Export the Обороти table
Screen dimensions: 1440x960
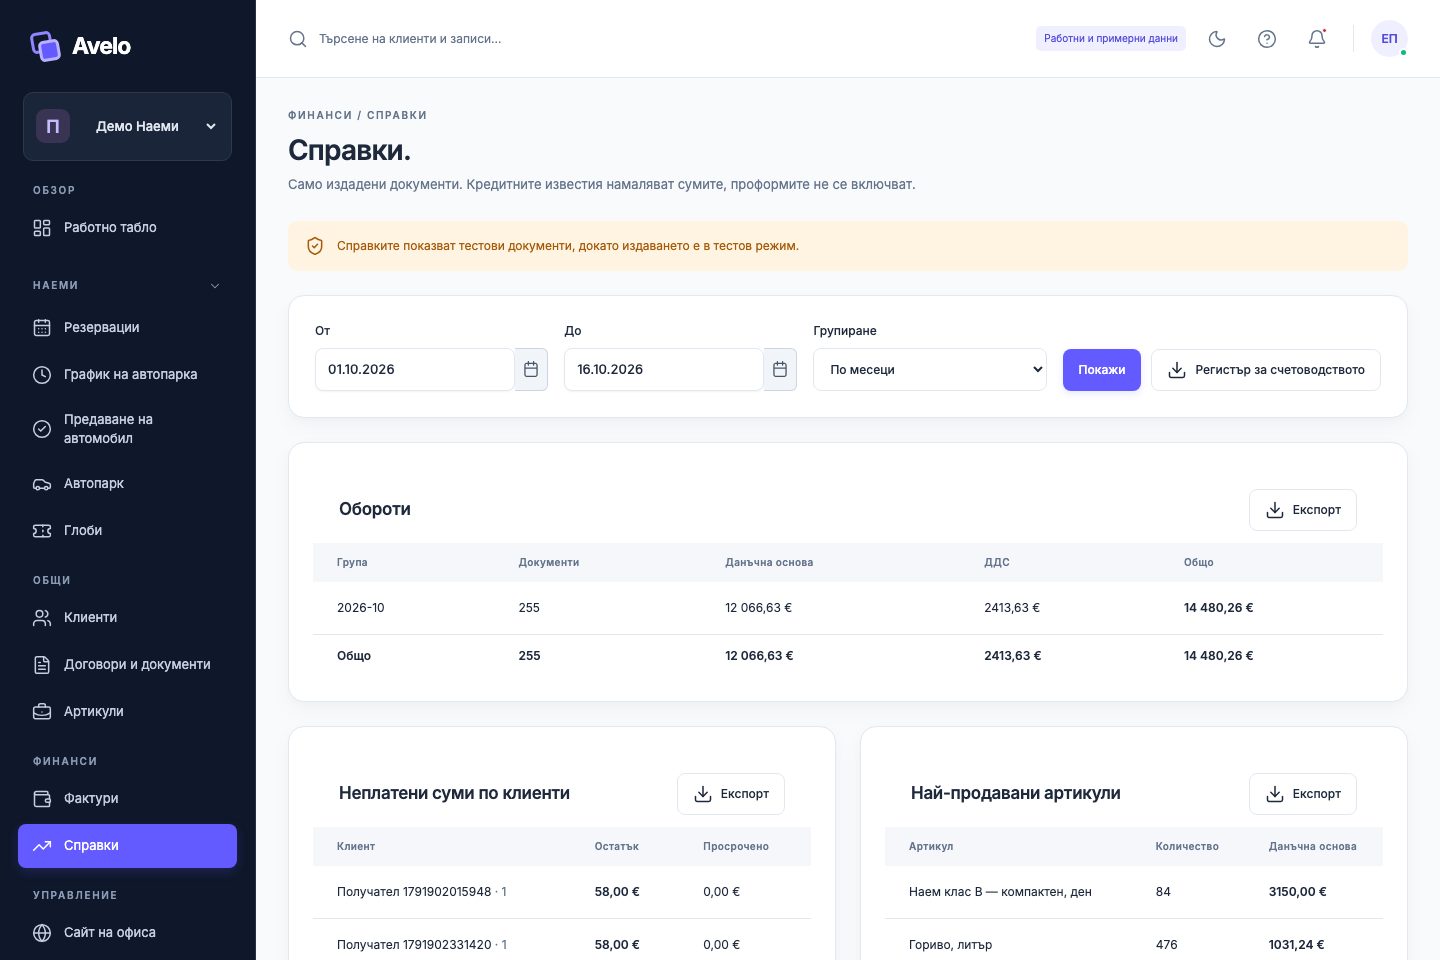pos(1303,510)
